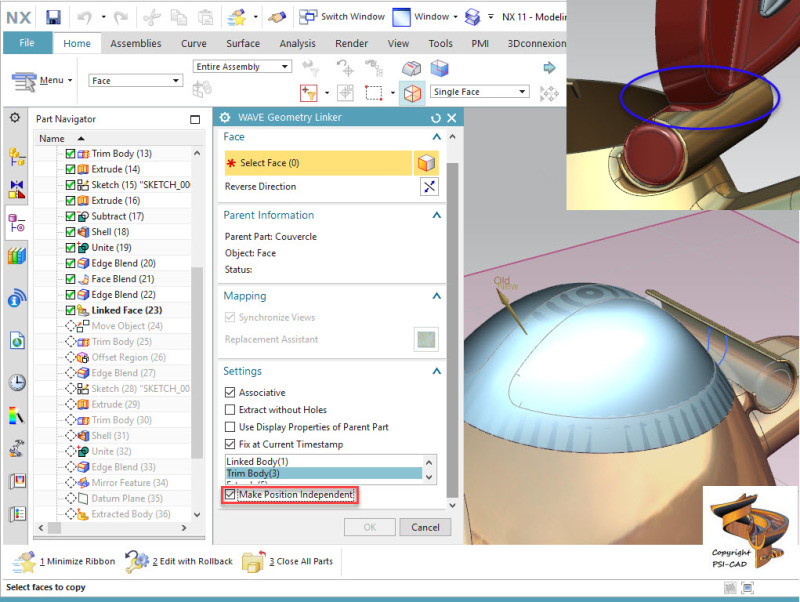Open the Assembly Navigator sidebar icon
800x602 pixels.
point(16,157)
